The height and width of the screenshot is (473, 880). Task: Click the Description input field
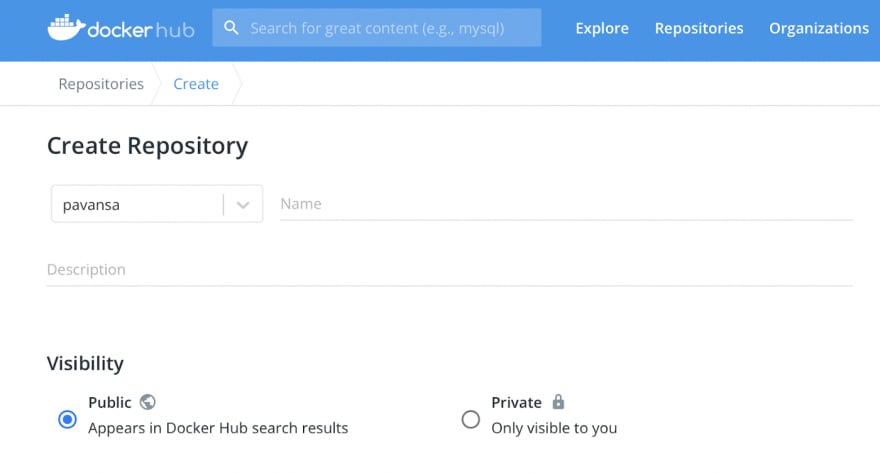pyautogui.click(x=450, y=270)
